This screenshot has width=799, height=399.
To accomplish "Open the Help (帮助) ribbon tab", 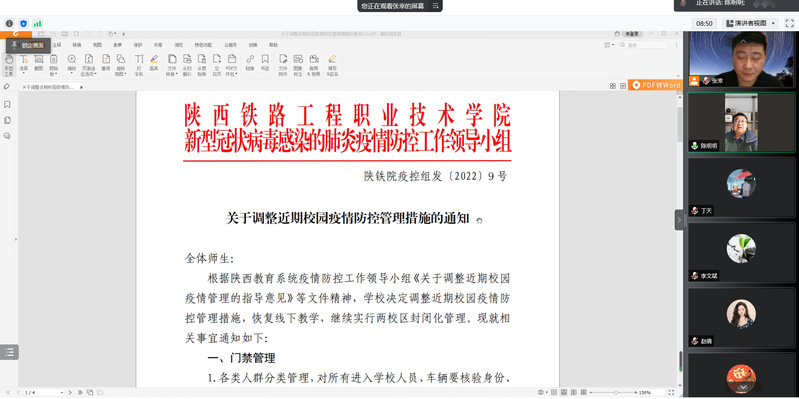I will (x=274, y=45).
